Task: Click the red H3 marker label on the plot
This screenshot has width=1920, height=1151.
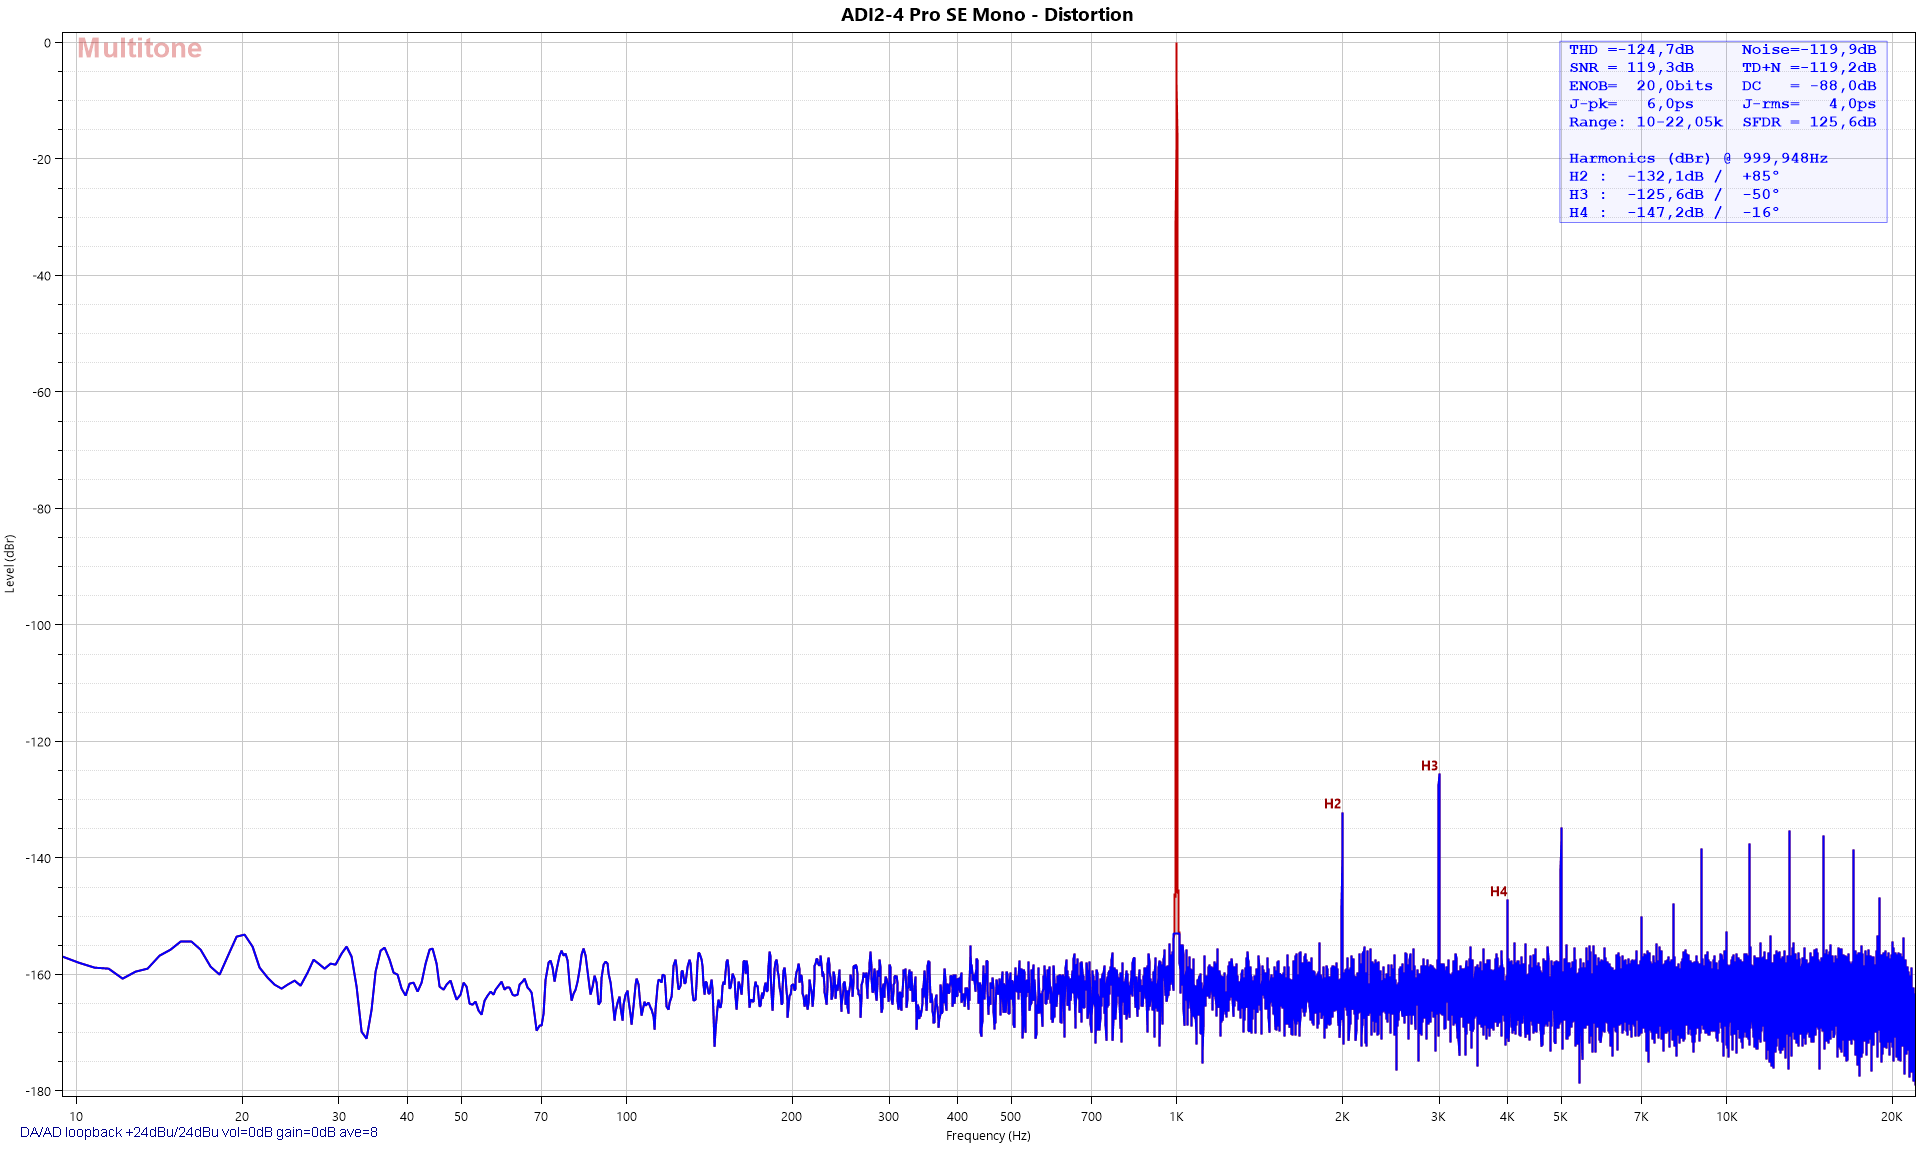Action: pos(1429,766)
